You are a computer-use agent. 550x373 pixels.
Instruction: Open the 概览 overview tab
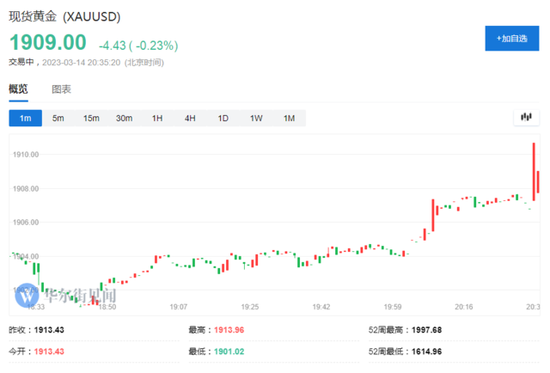(18, 89)
